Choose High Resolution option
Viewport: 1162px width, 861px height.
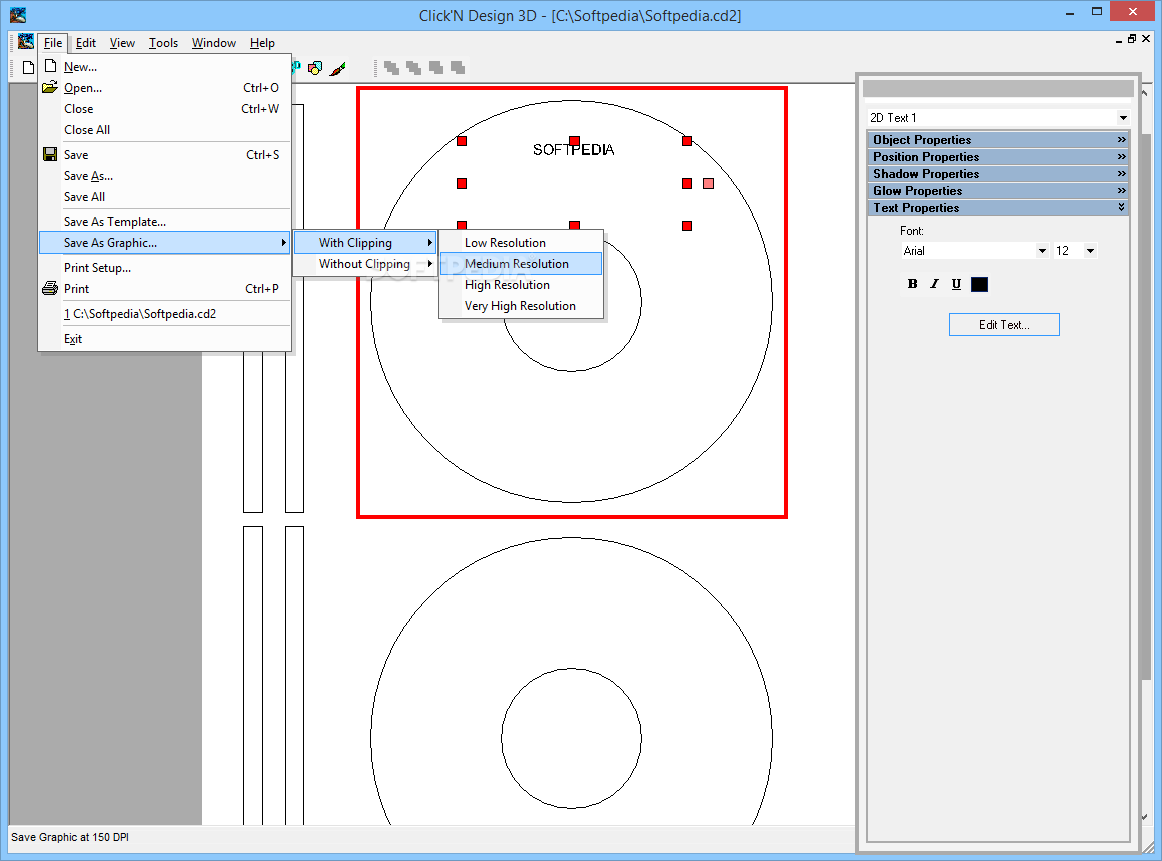(521, 285)
